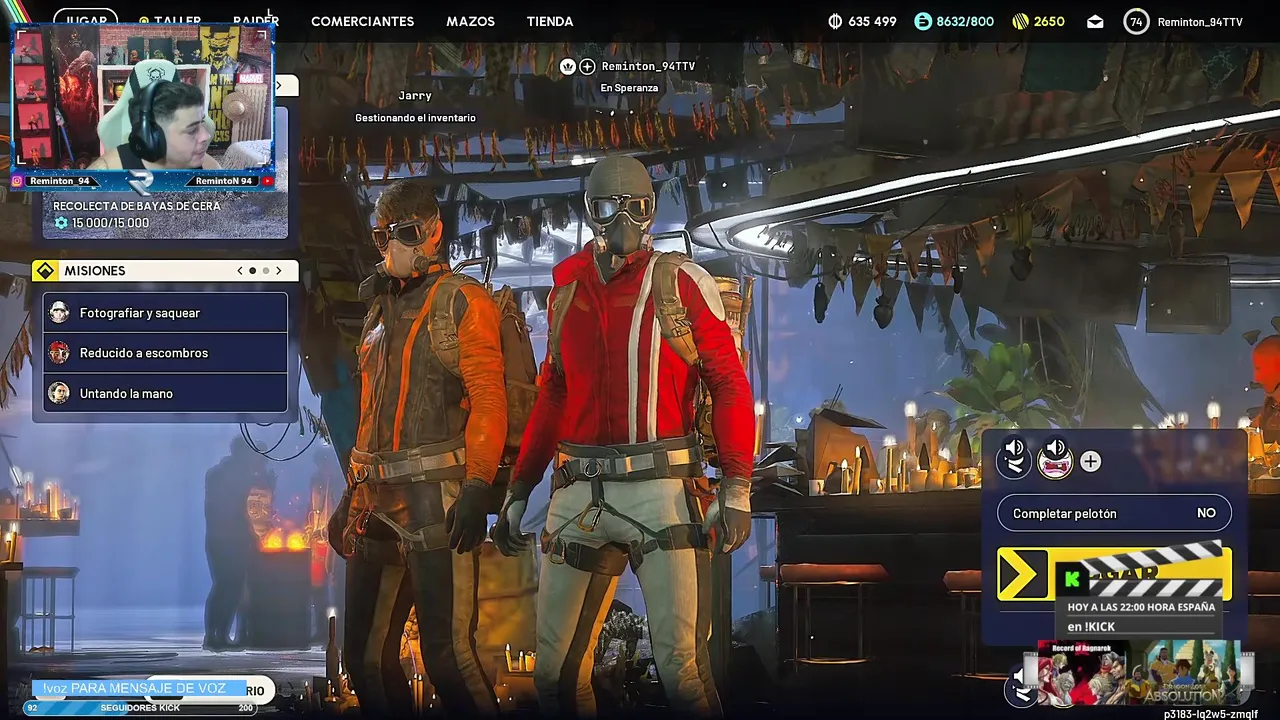Viewport: 1280px width, 720px height.
Task: Go to the previous missions page with the left chevron
Action: click(240, 271)
